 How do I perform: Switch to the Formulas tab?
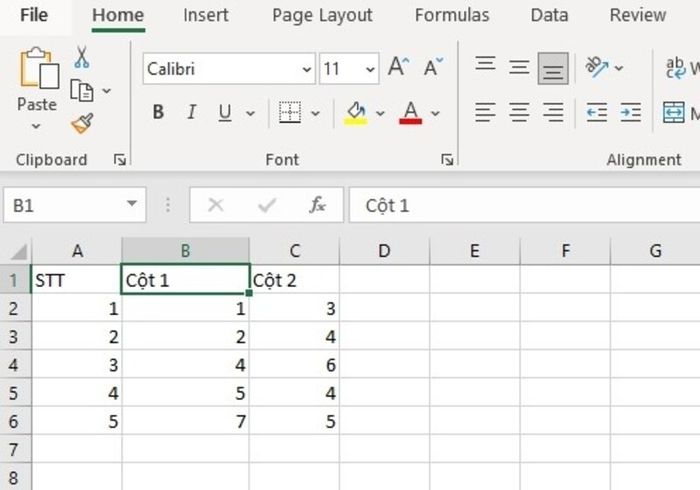452,15
